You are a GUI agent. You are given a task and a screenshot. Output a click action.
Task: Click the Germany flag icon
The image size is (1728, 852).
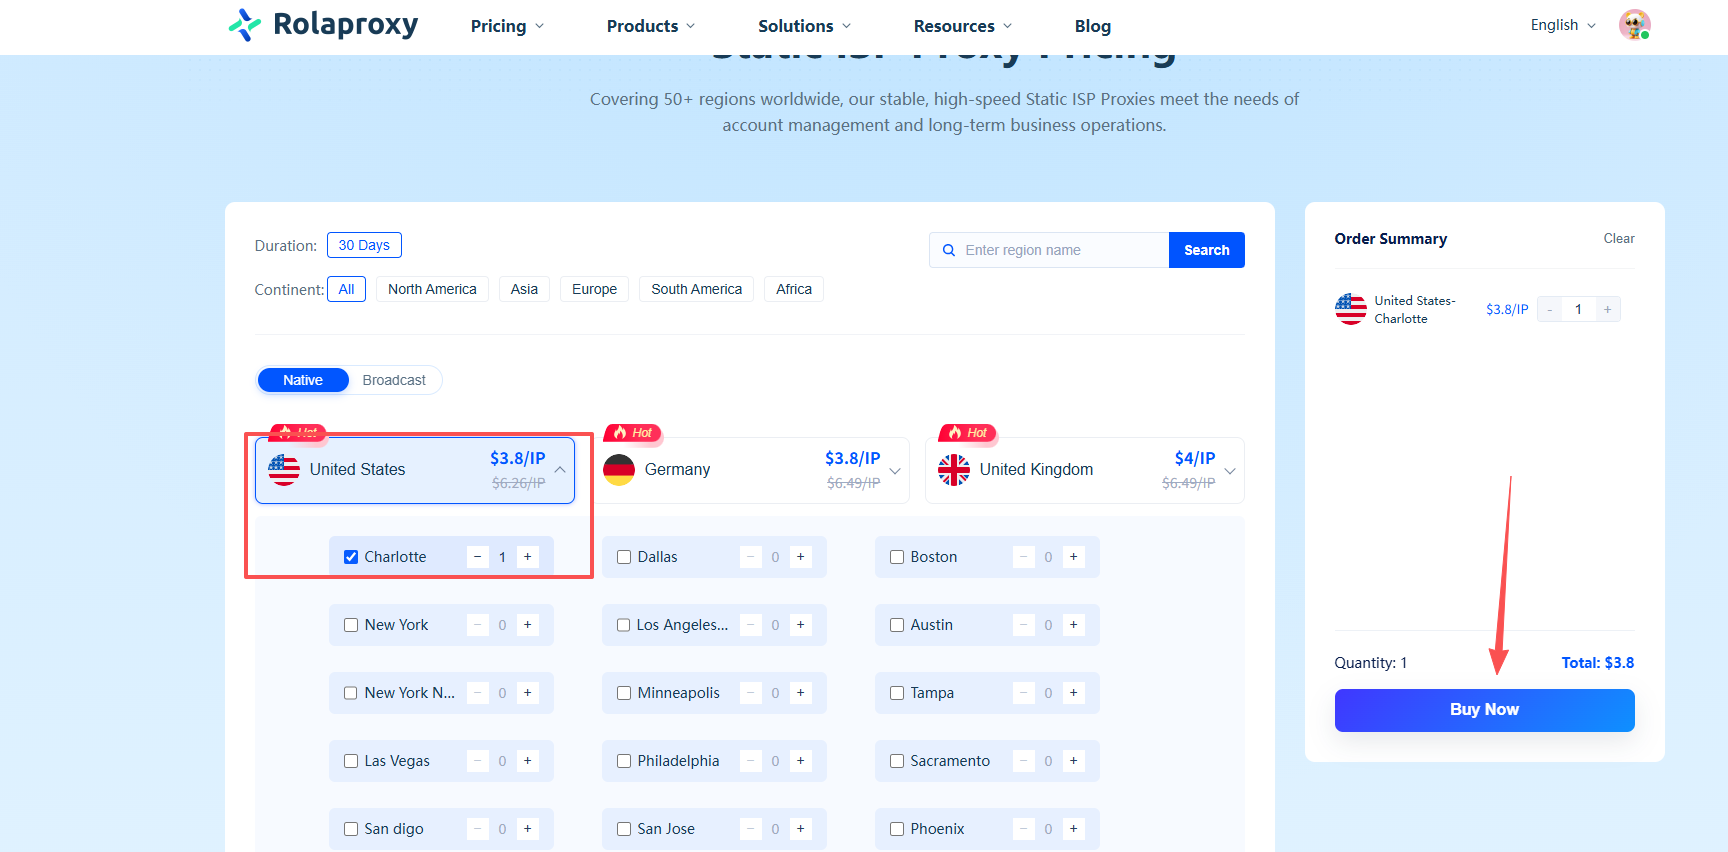click(619, 469)
